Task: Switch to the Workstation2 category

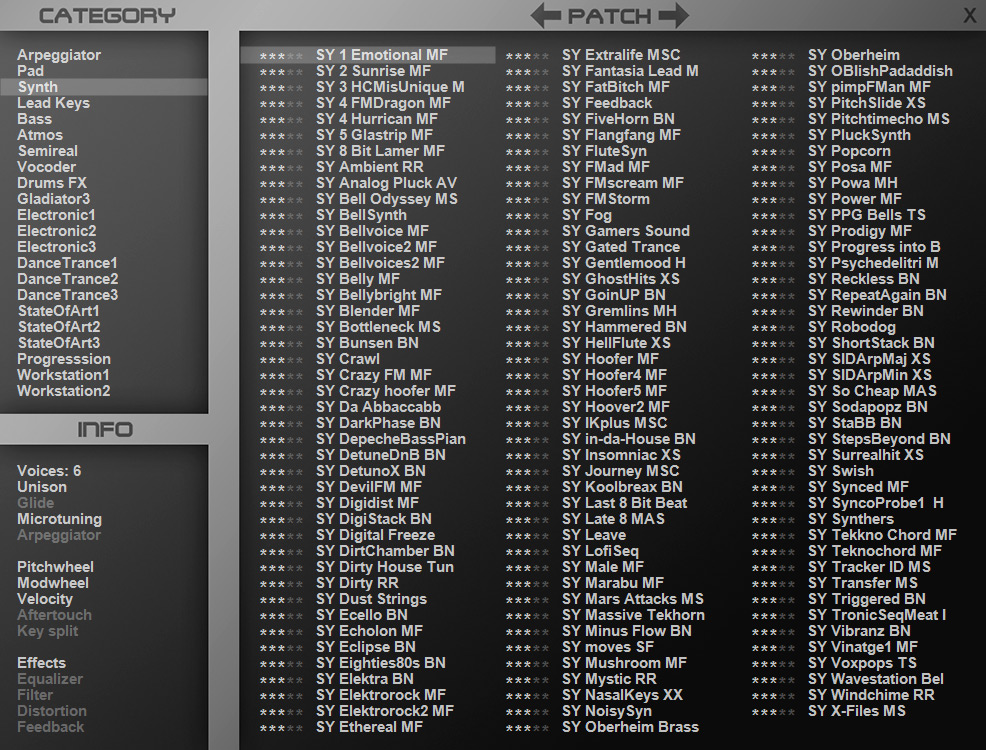Action: [x=63, y=391]
